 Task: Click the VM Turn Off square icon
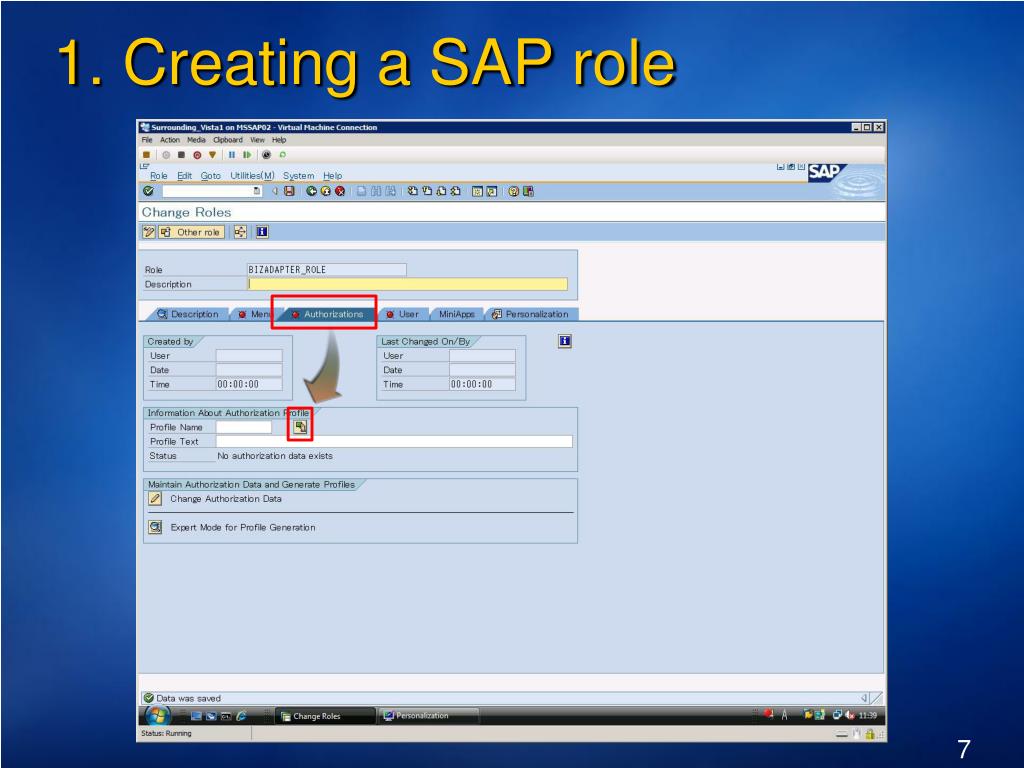[x=182, y=155]
